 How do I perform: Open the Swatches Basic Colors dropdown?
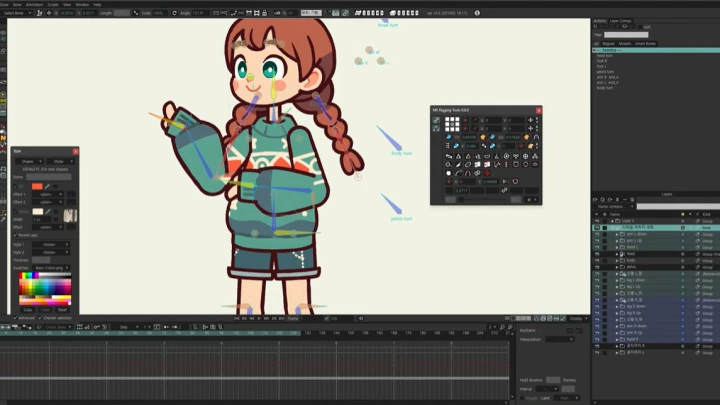coord(51,268)
